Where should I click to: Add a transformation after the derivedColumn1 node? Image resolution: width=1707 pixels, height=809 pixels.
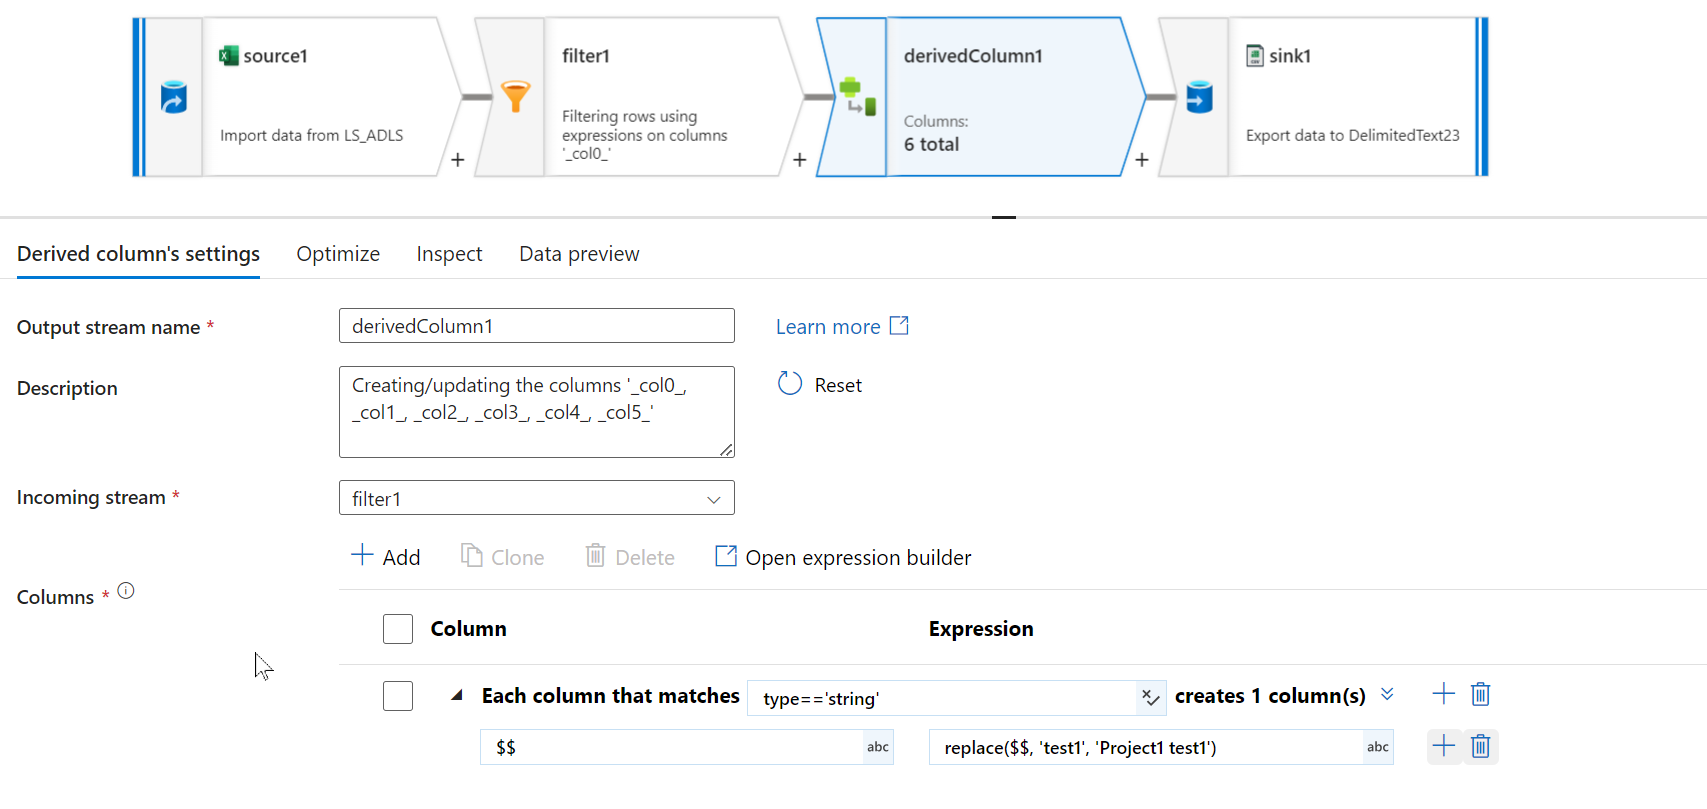[1142, 160]
